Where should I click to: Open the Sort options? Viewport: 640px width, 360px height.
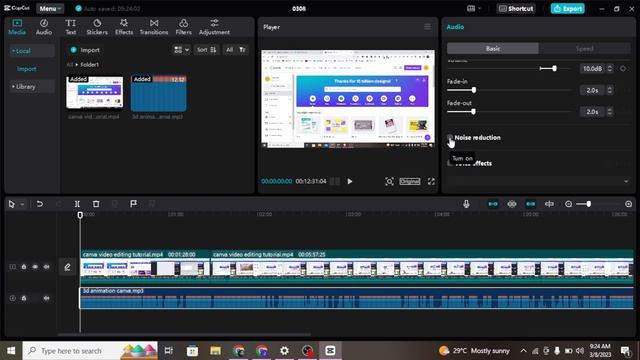tap(206, 50)
